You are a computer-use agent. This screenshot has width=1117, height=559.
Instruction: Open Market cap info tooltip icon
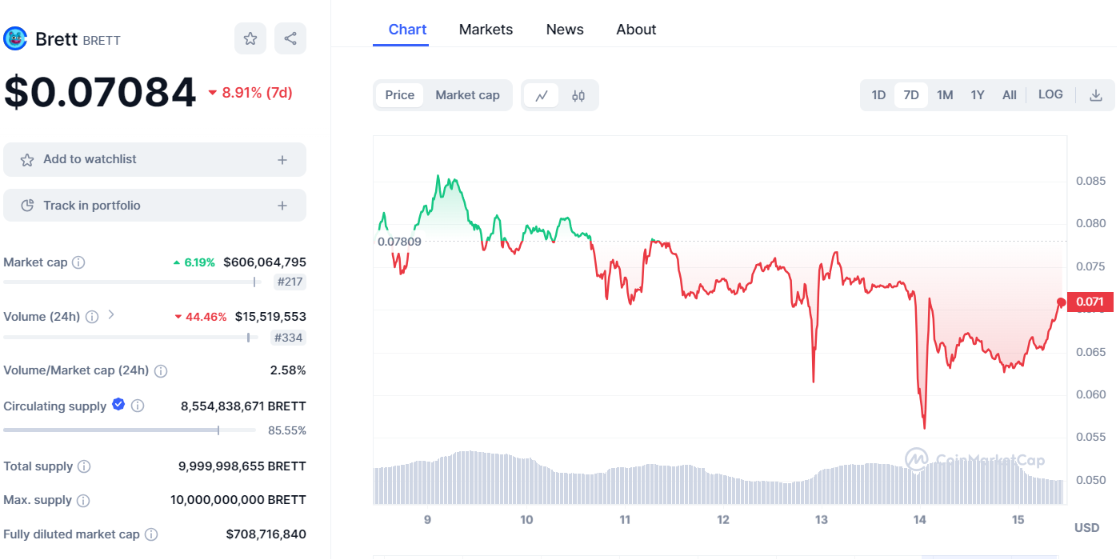pyautogui.click(x=79, y=262)
